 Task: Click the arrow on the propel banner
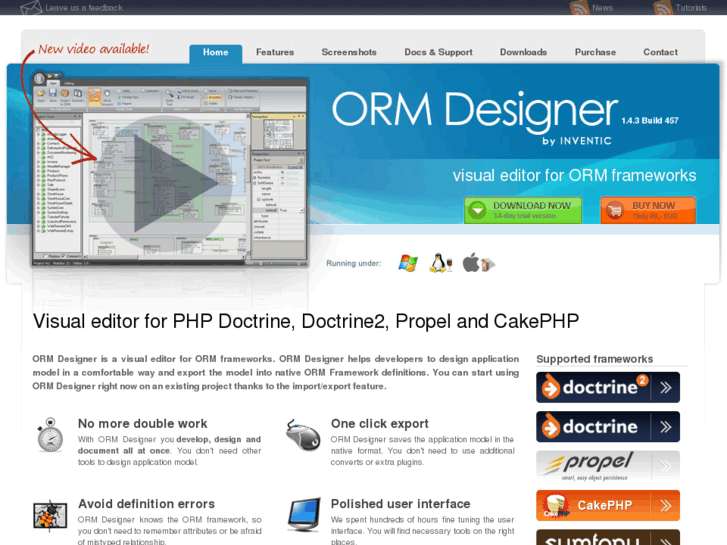[666, 466]
